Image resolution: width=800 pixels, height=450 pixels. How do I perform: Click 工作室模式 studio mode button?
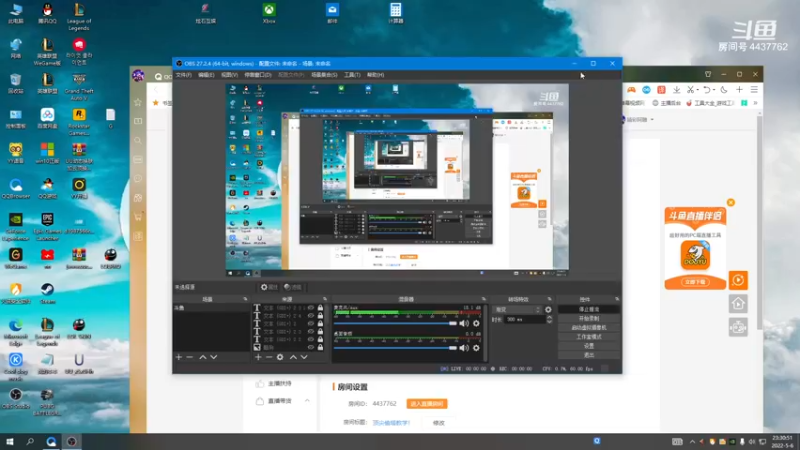[x=589, y=337]
